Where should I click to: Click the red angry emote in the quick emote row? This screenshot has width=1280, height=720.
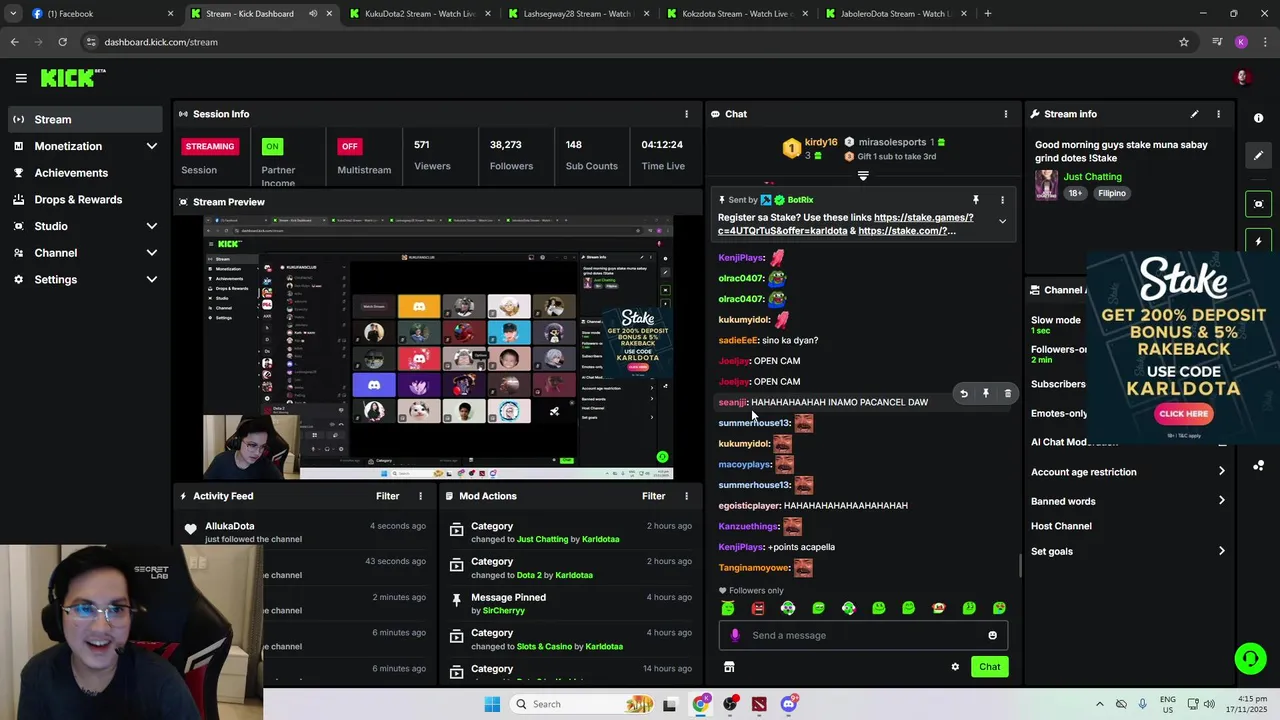click(x=758, y=608)
